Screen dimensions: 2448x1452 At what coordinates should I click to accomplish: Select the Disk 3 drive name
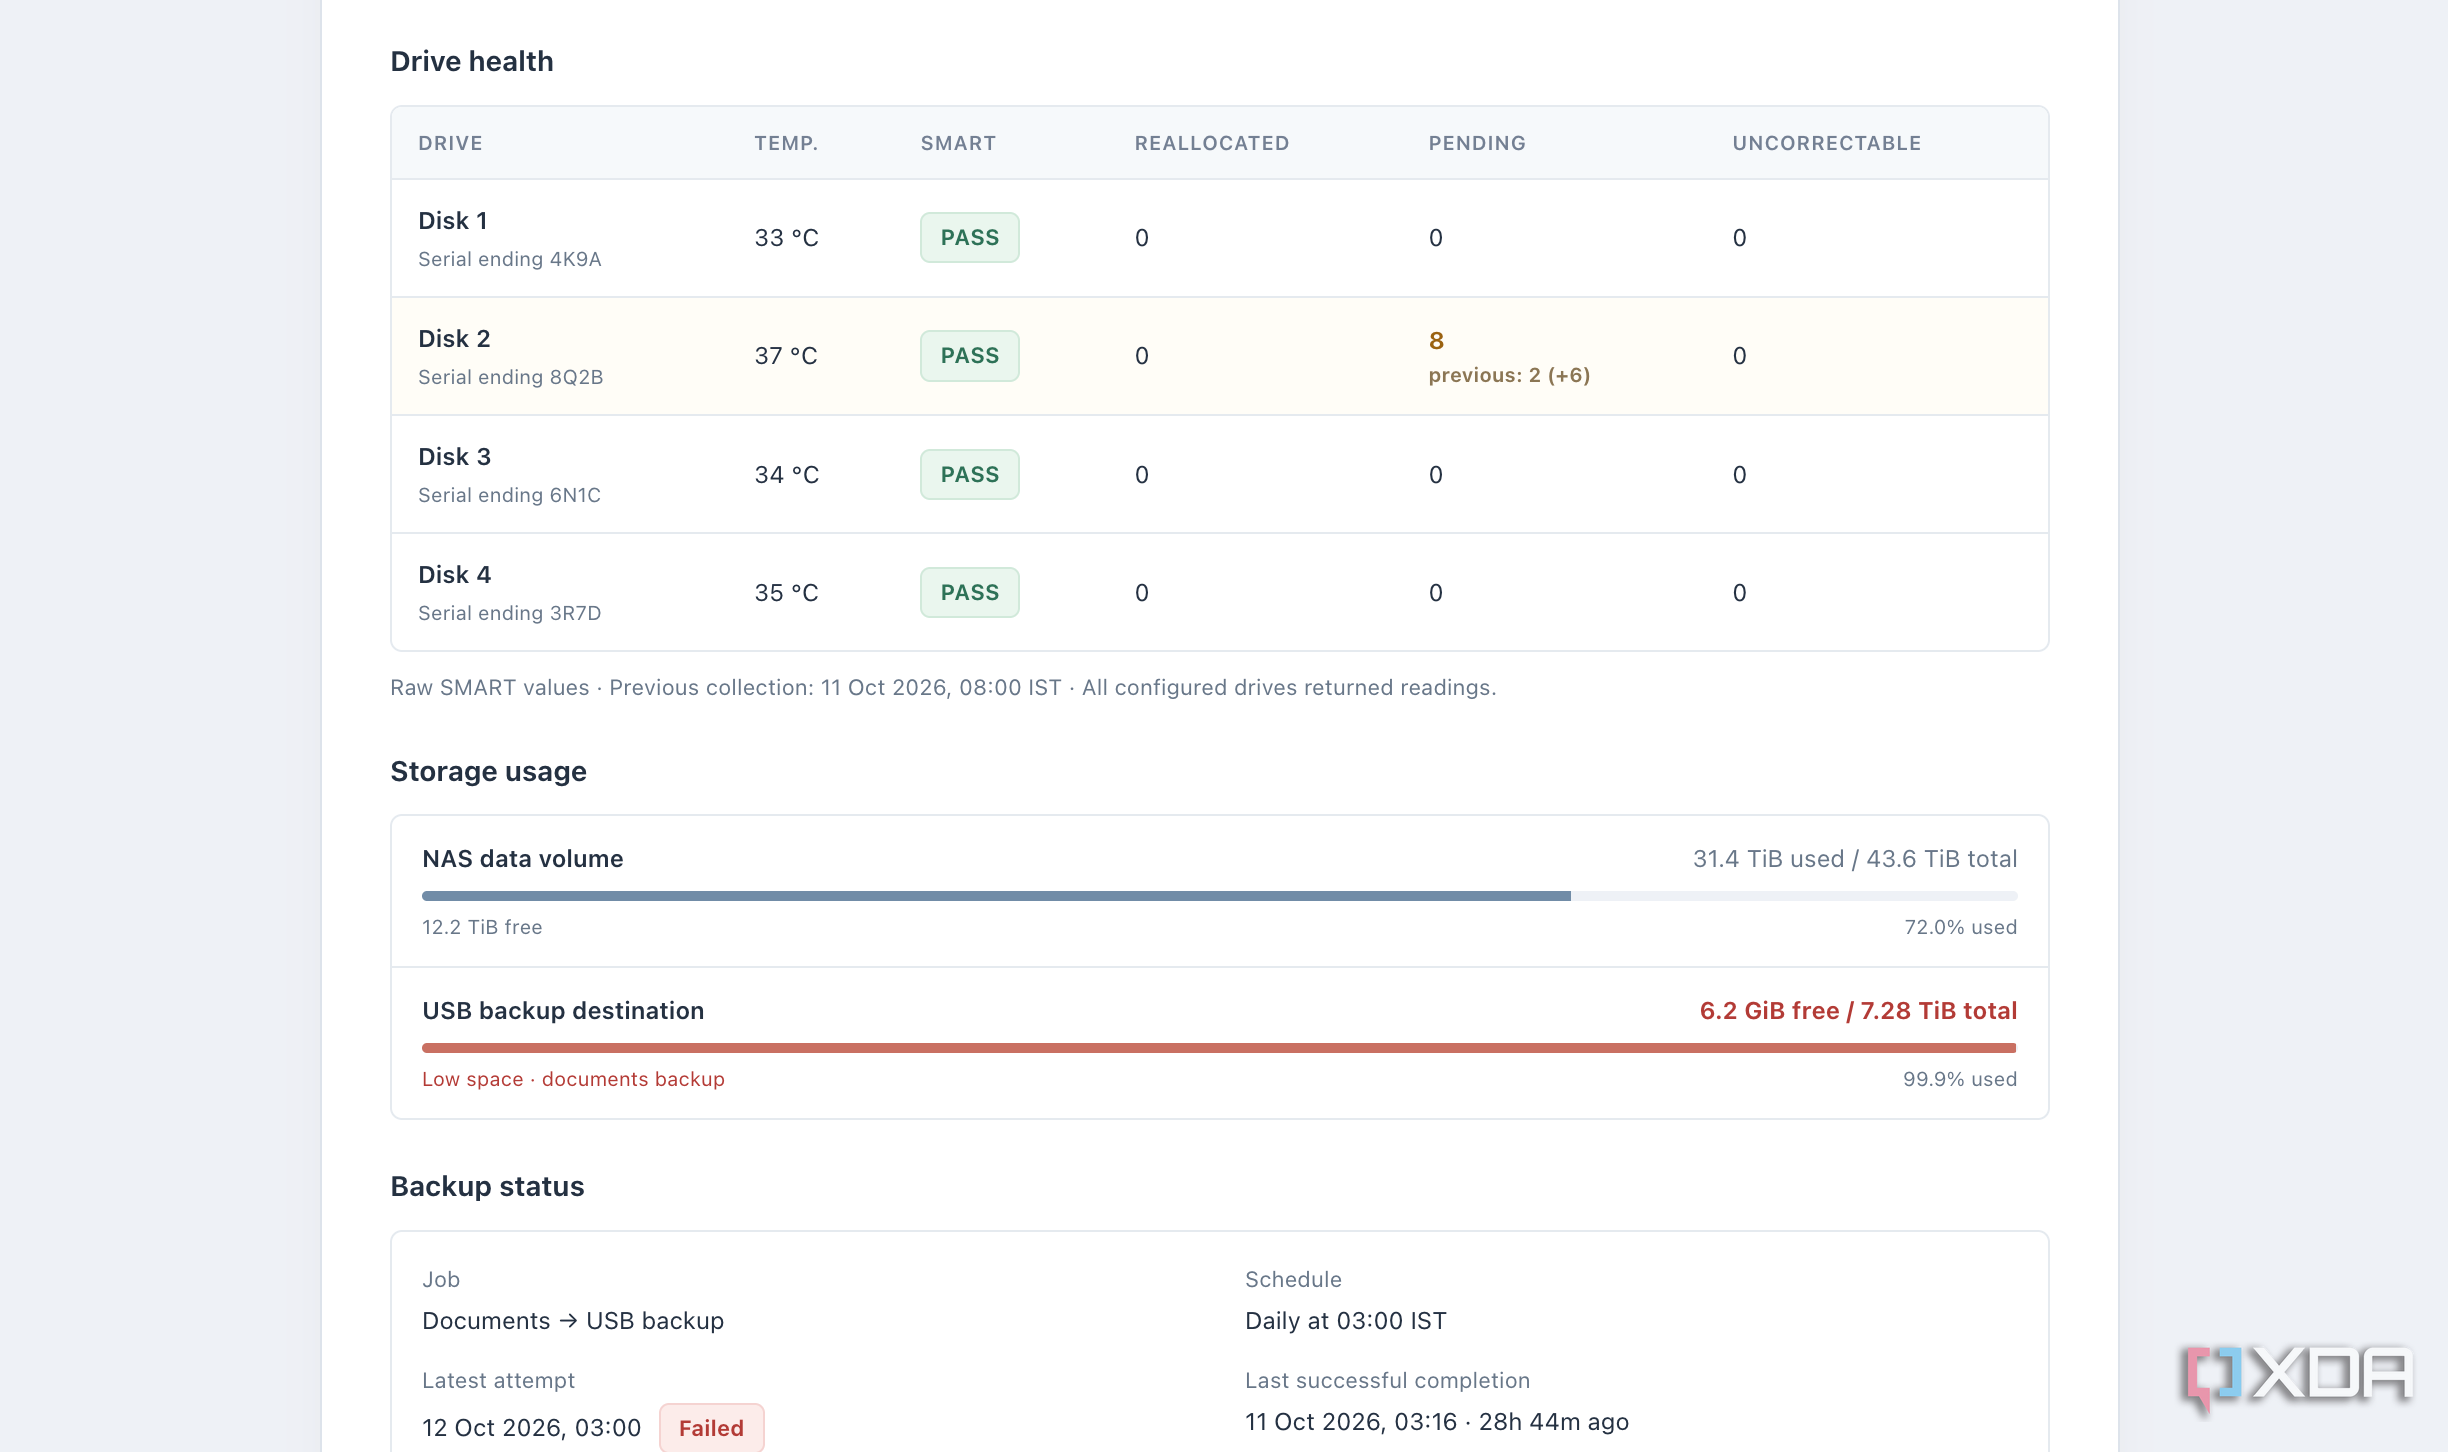pyautogui.click(x=454, y=456)
